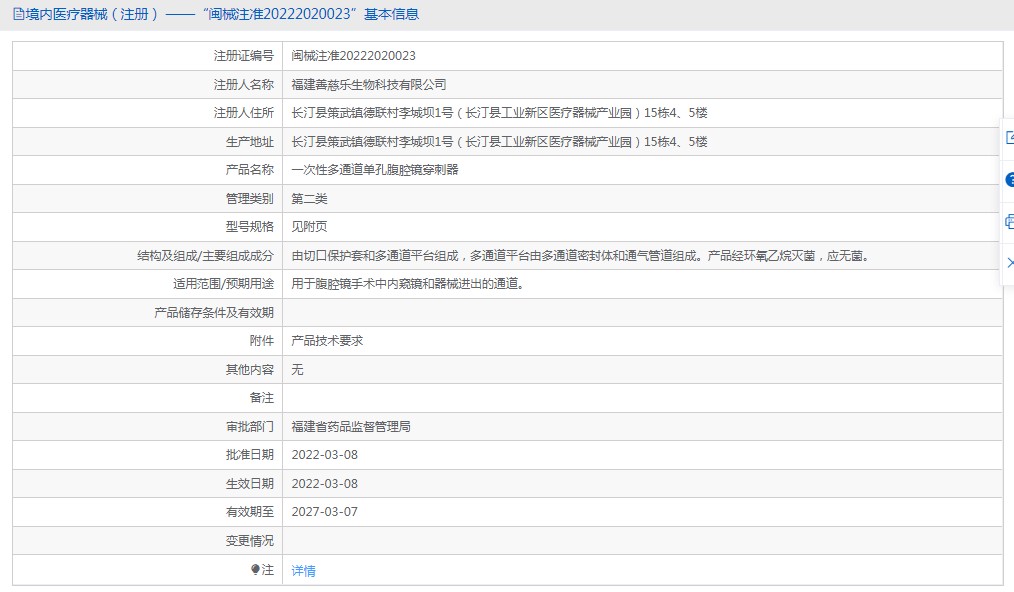Open the help question-mark icon
The width and height of the screenshot is (1014, 592).
[x=1010, y=179]
